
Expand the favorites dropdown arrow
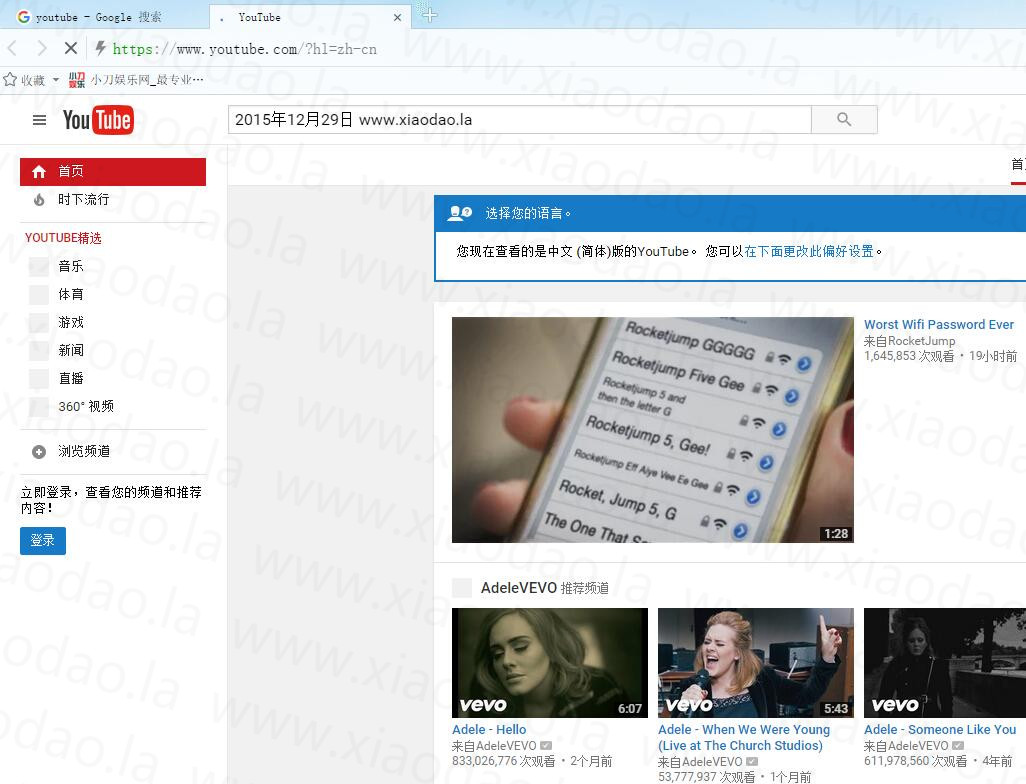point(56,80)
